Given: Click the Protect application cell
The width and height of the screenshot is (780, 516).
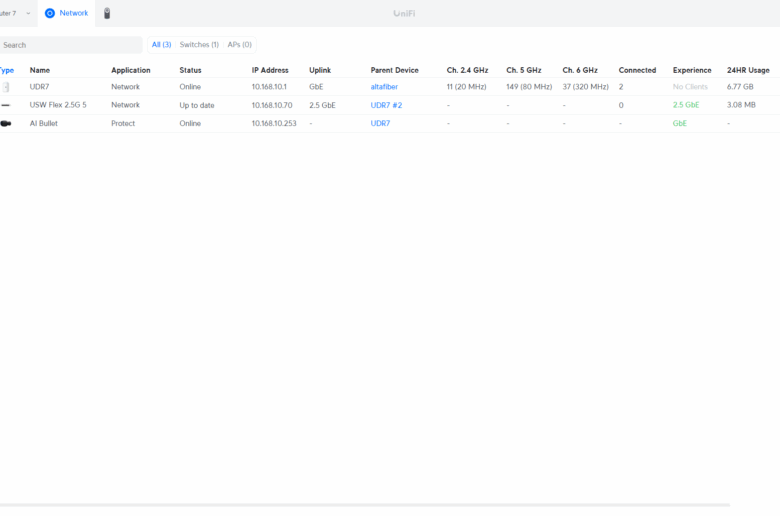Looking at the screenshot, I should point(123,123).
